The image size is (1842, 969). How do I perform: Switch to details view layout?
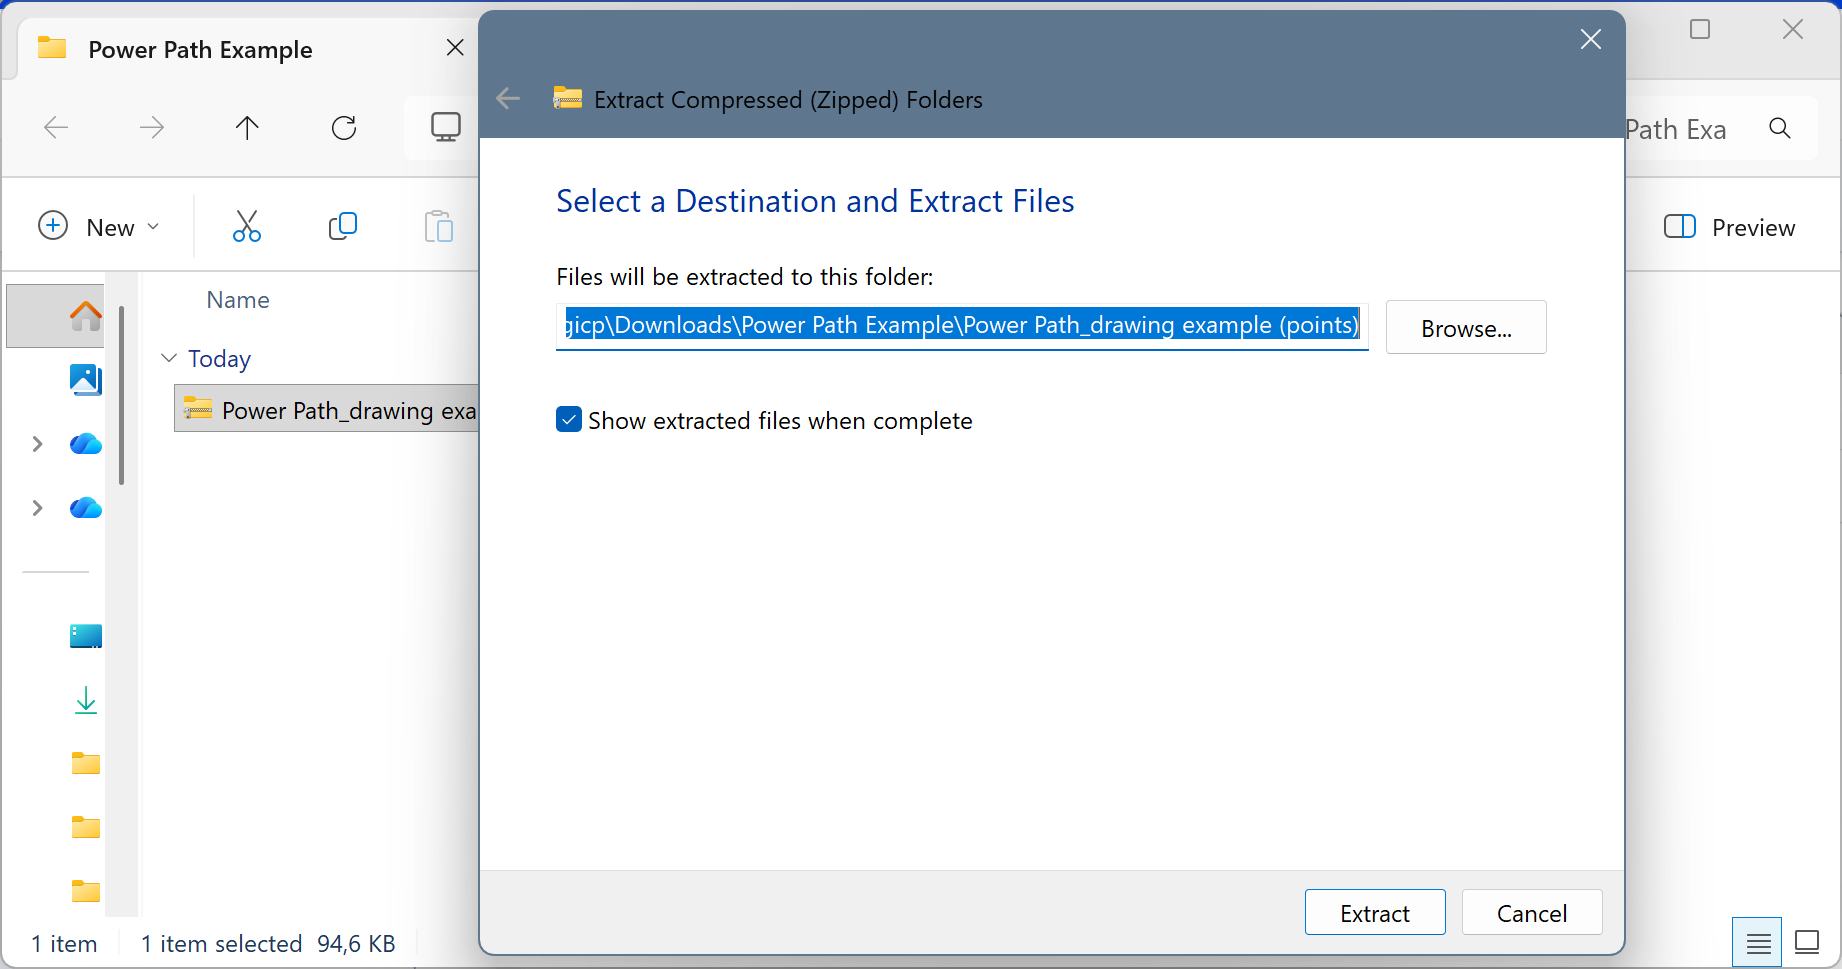(x=1757, y=942)
